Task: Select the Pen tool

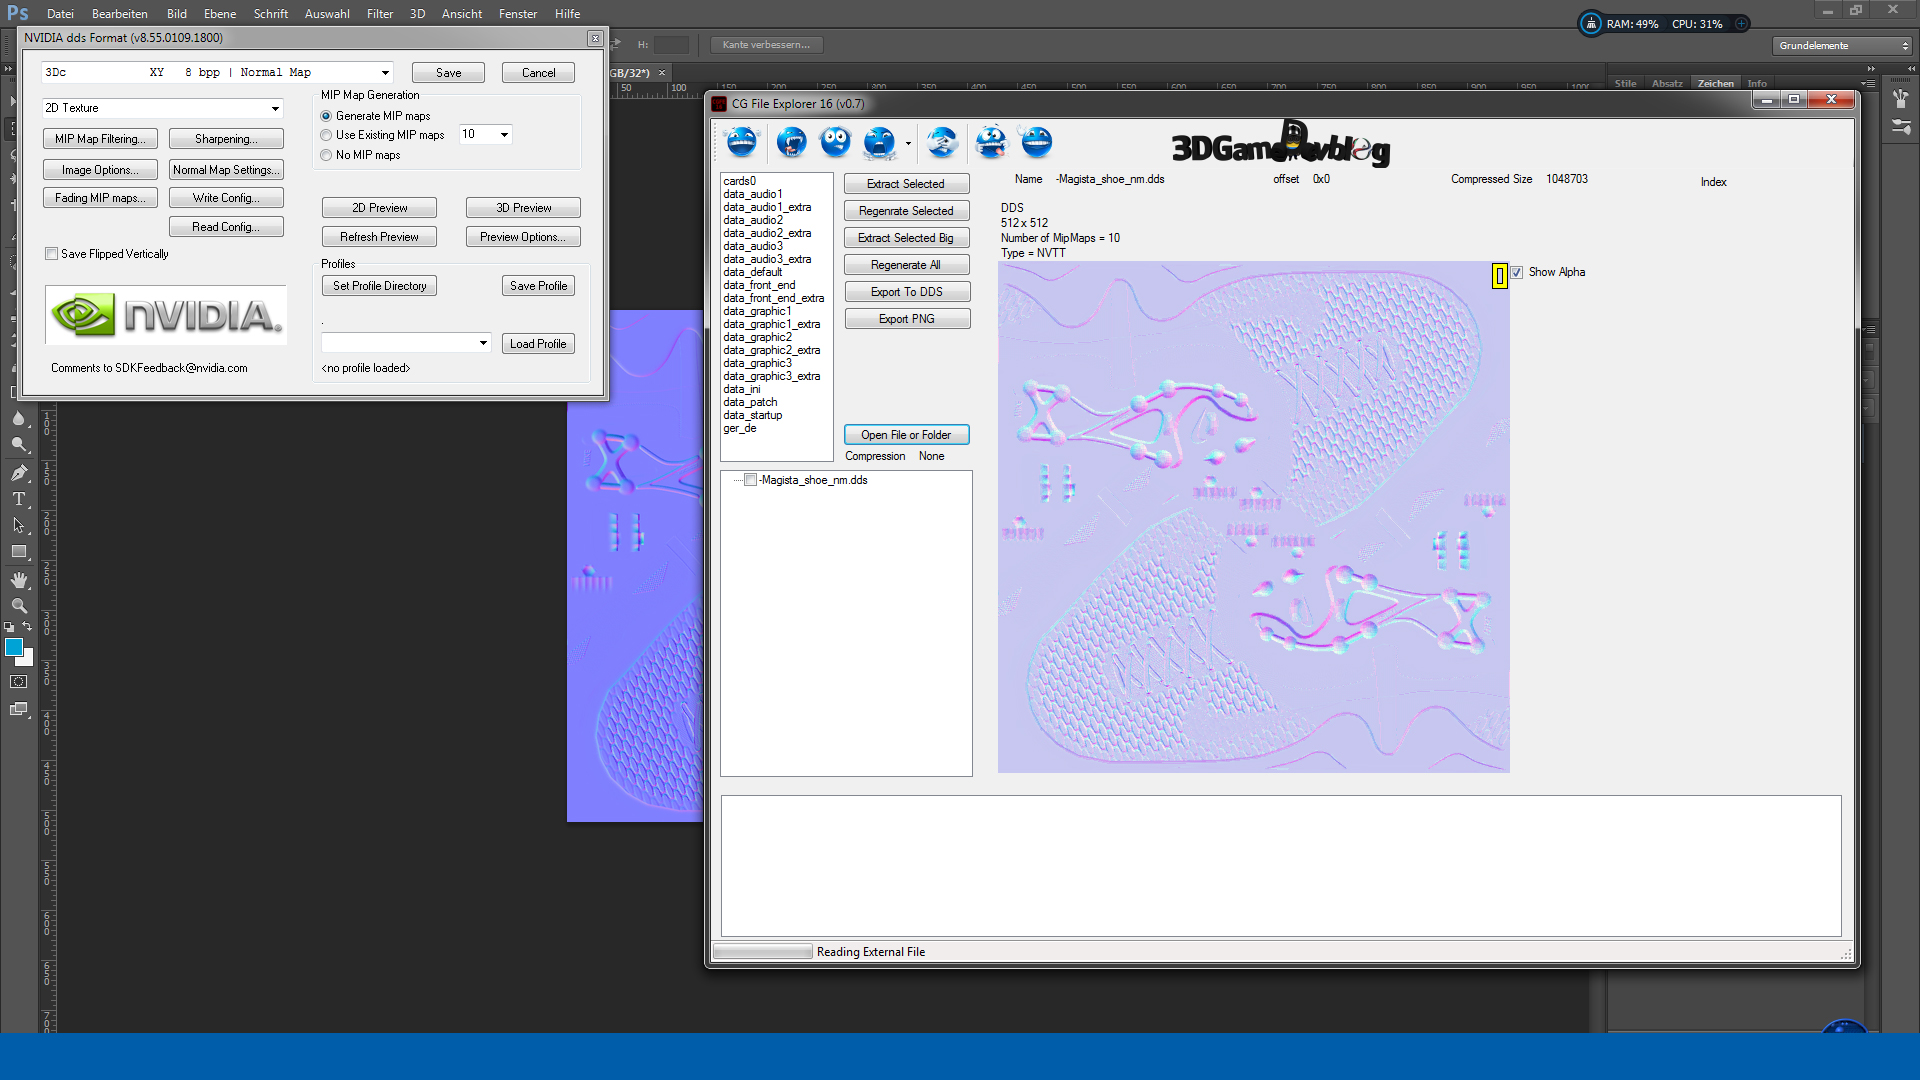Action: coord(18,473)
